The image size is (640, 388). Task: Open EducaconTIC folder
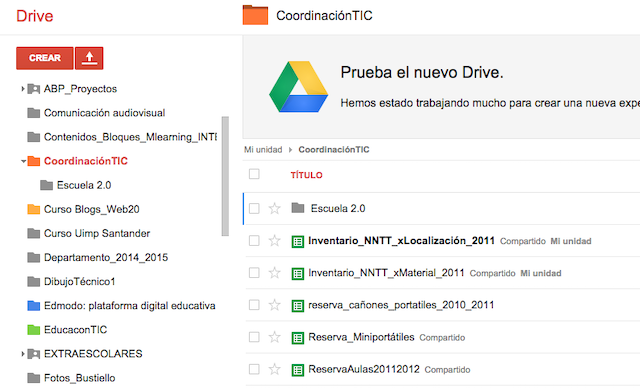(x=76, y=330)
